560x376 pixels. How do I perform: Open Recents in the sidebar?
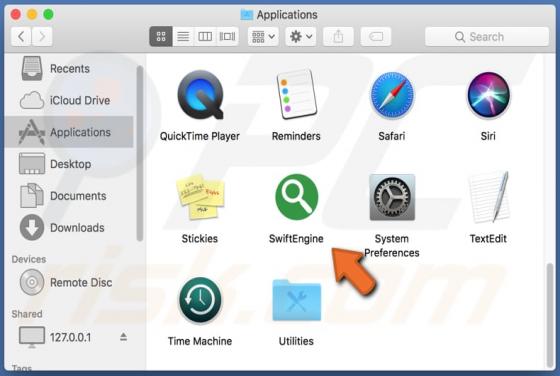click(x=69, y=69)
